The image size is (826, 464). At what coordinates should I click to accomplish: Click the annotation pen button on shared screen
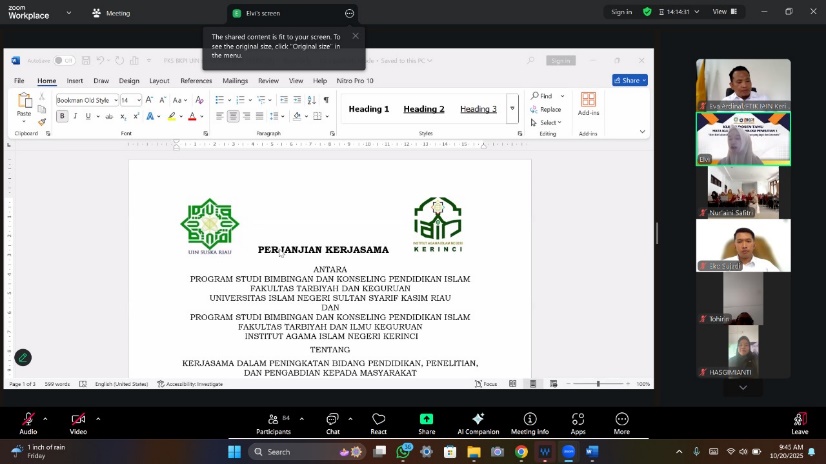pyautogui.click(x=23, y=357)
